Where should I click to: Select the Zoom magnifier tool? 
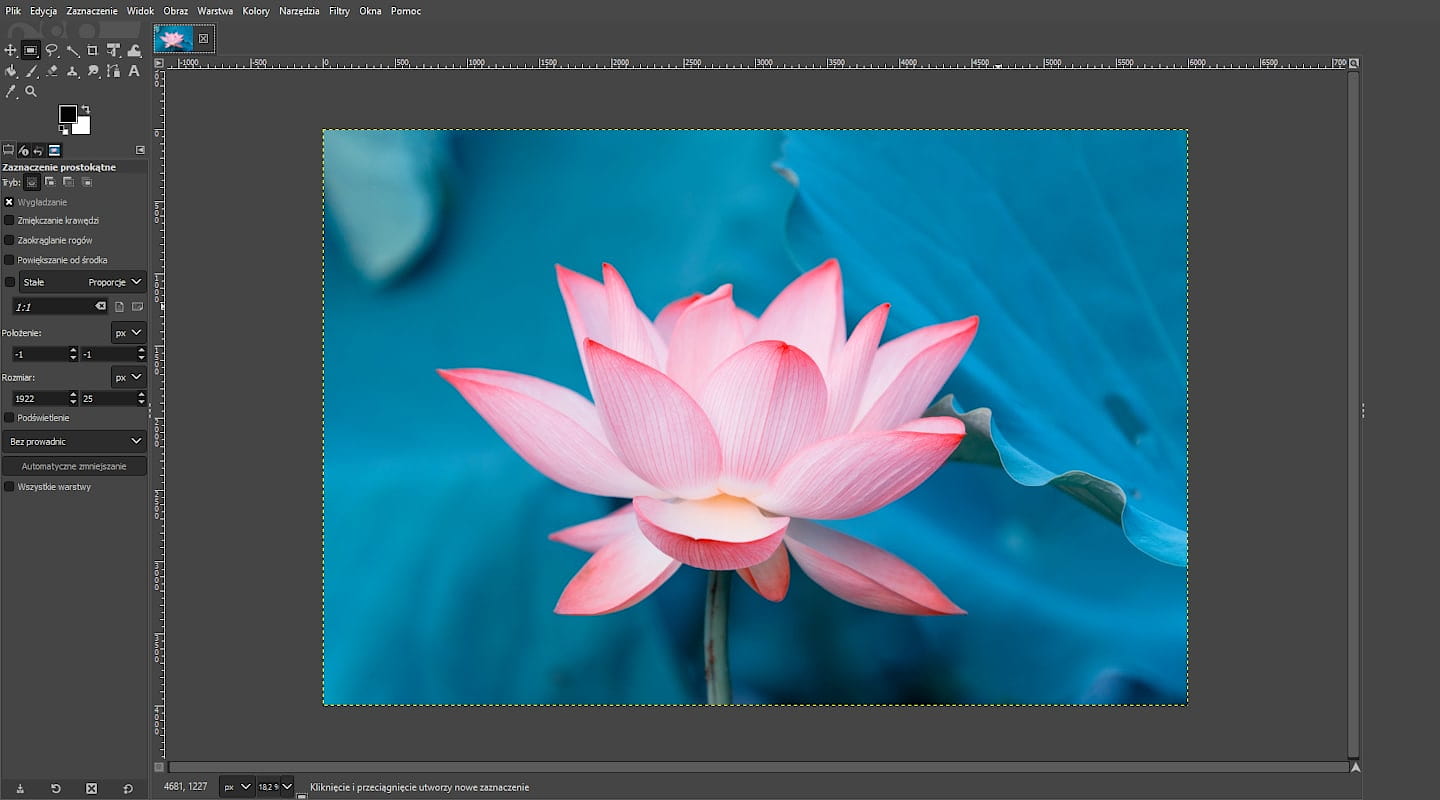[x=31, y=91]
